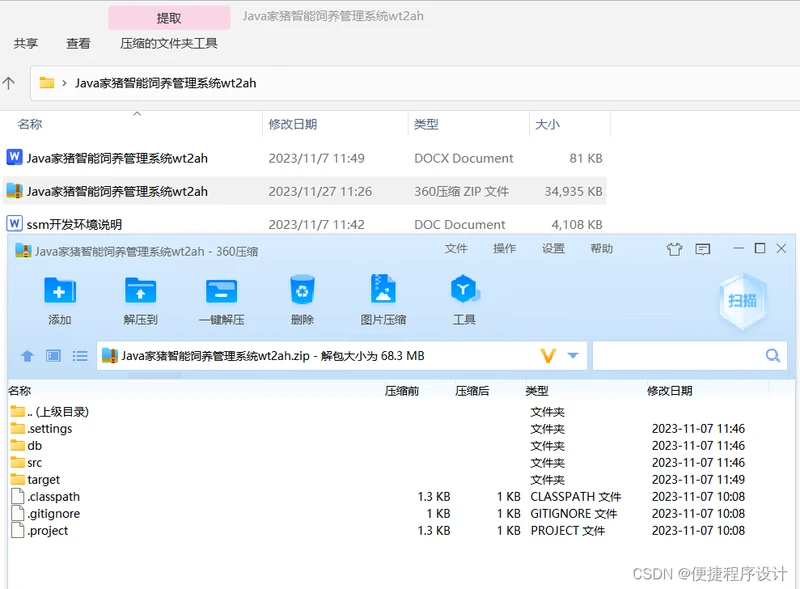Screen dimensions: 800x589
Task: Click the GITIGNORE 文件 type cell
Action: click(x=573, y=513)
